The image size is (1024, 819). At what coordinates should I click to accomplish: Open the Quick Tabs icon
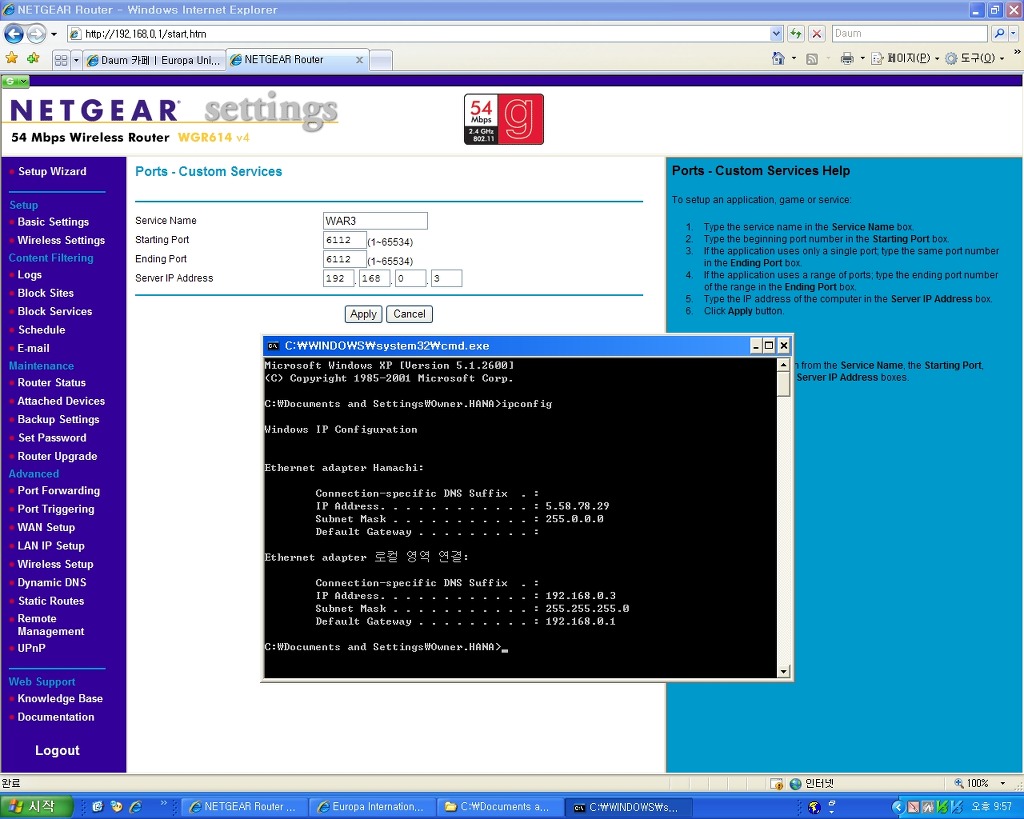[x=61, y=60]
